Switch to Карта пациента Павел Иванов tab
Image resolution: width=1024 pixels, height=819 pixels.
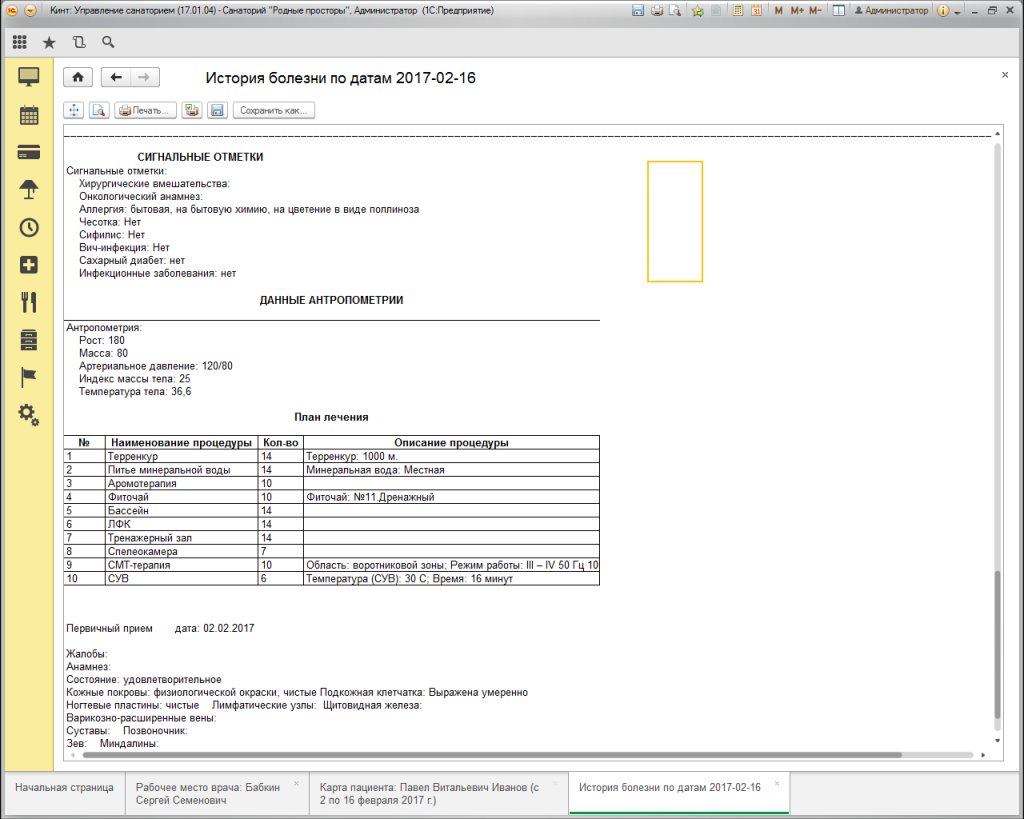[x=435, y=794]
